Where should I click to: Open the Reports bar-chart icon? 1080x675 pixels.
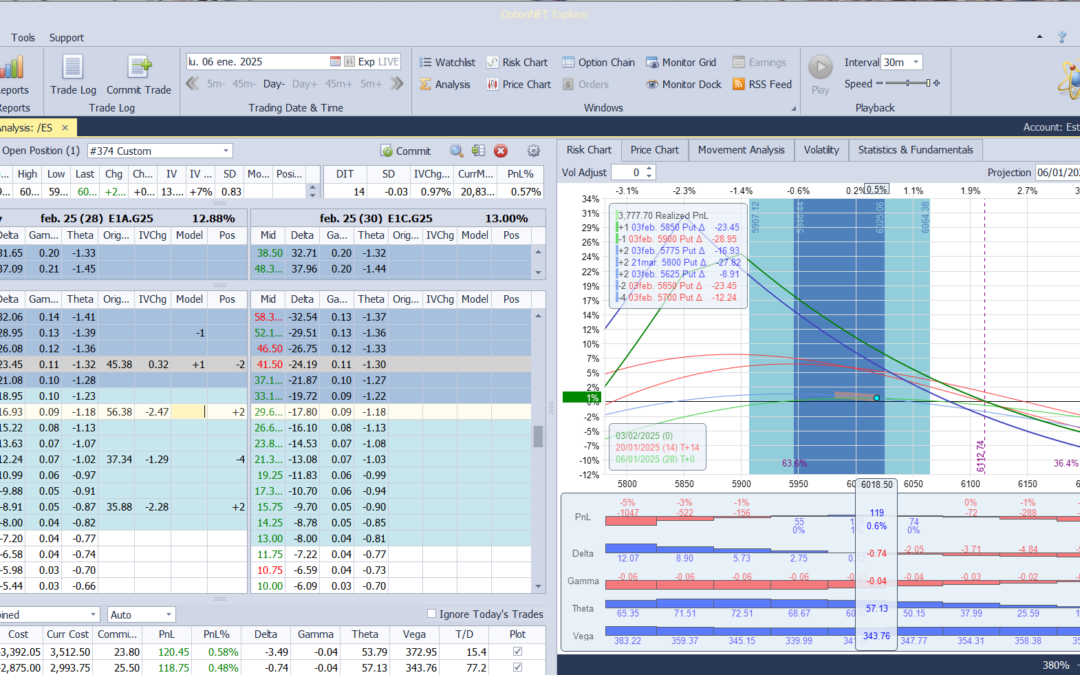tap(12, 68)
